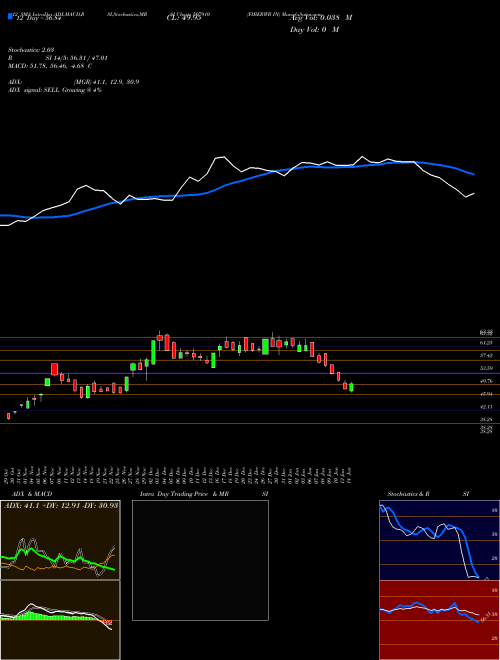Image resolution: width=500 pixels, height=660 pixels.
Task: Click the 'Stochastics & RSI' panel title
Action: 428,494
